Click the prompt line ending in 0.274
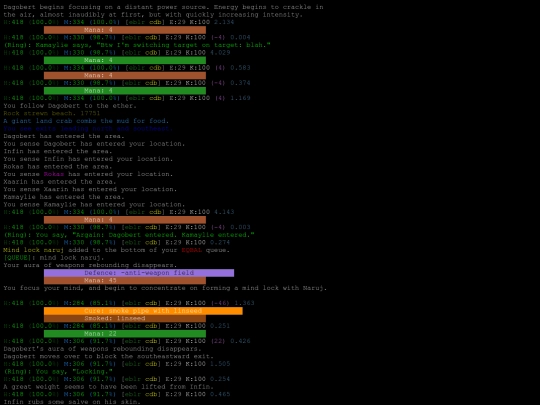The image size is (540, 405). [117, 242]
